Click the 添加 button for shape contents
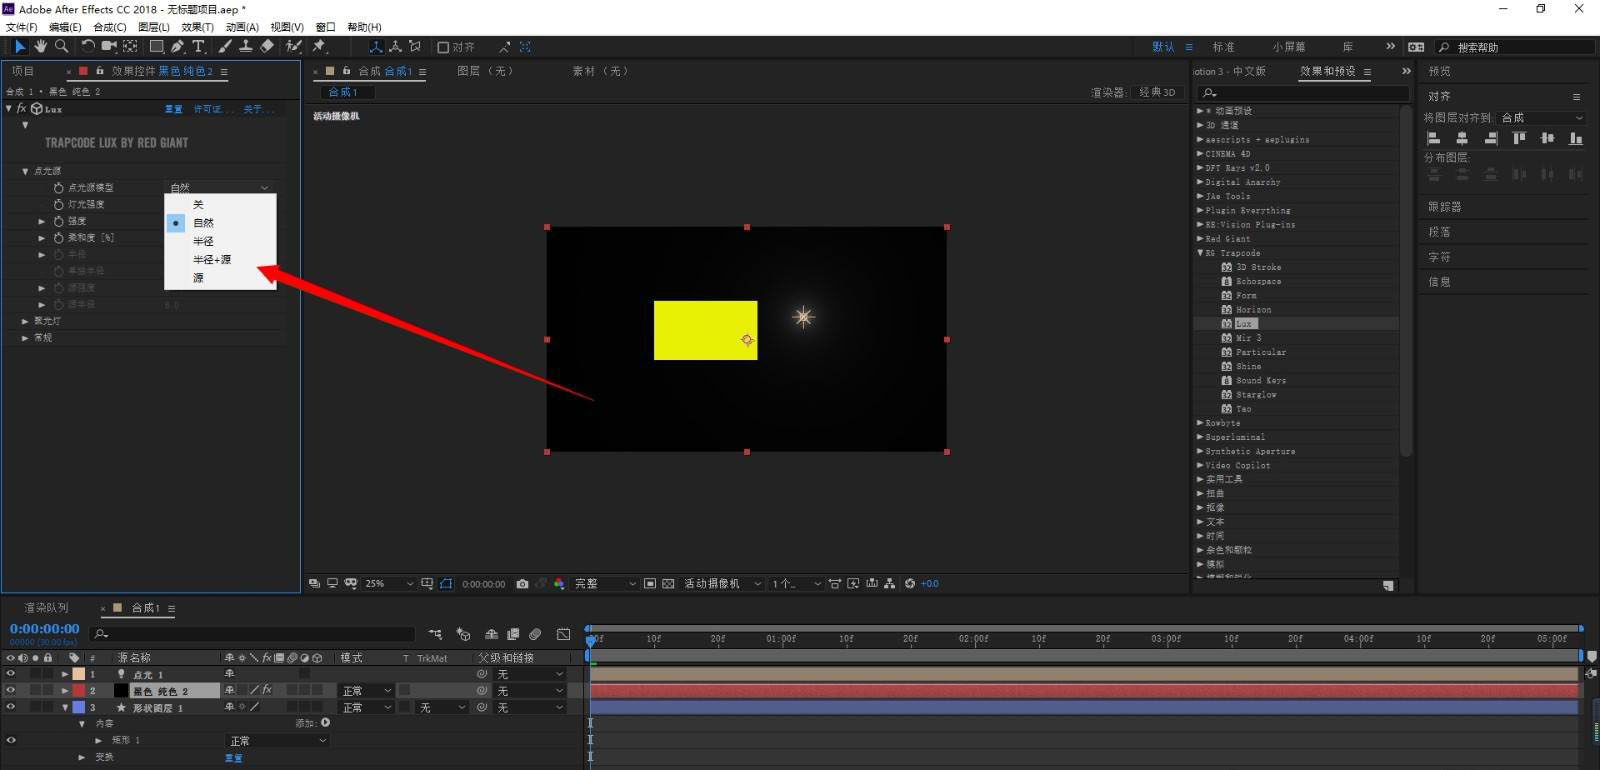 (325, 723)
